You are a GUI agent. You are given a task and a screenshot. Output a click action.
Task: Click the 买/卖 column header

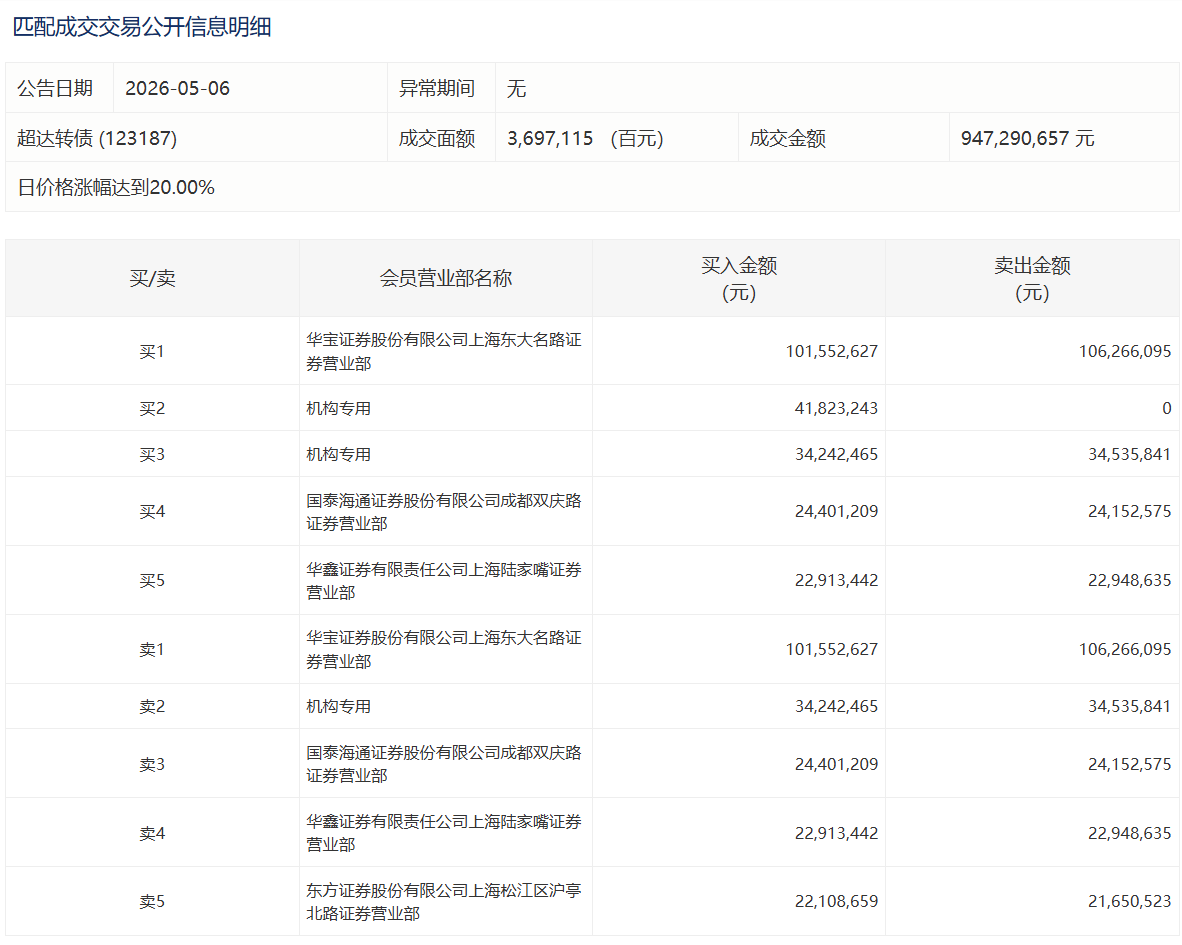[152, 279]
